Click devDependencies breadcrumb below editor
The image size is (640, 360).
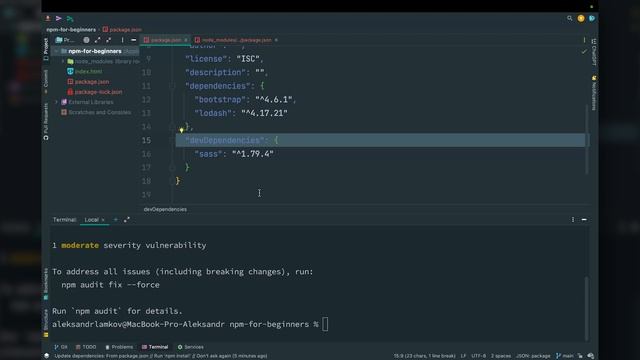165,209
